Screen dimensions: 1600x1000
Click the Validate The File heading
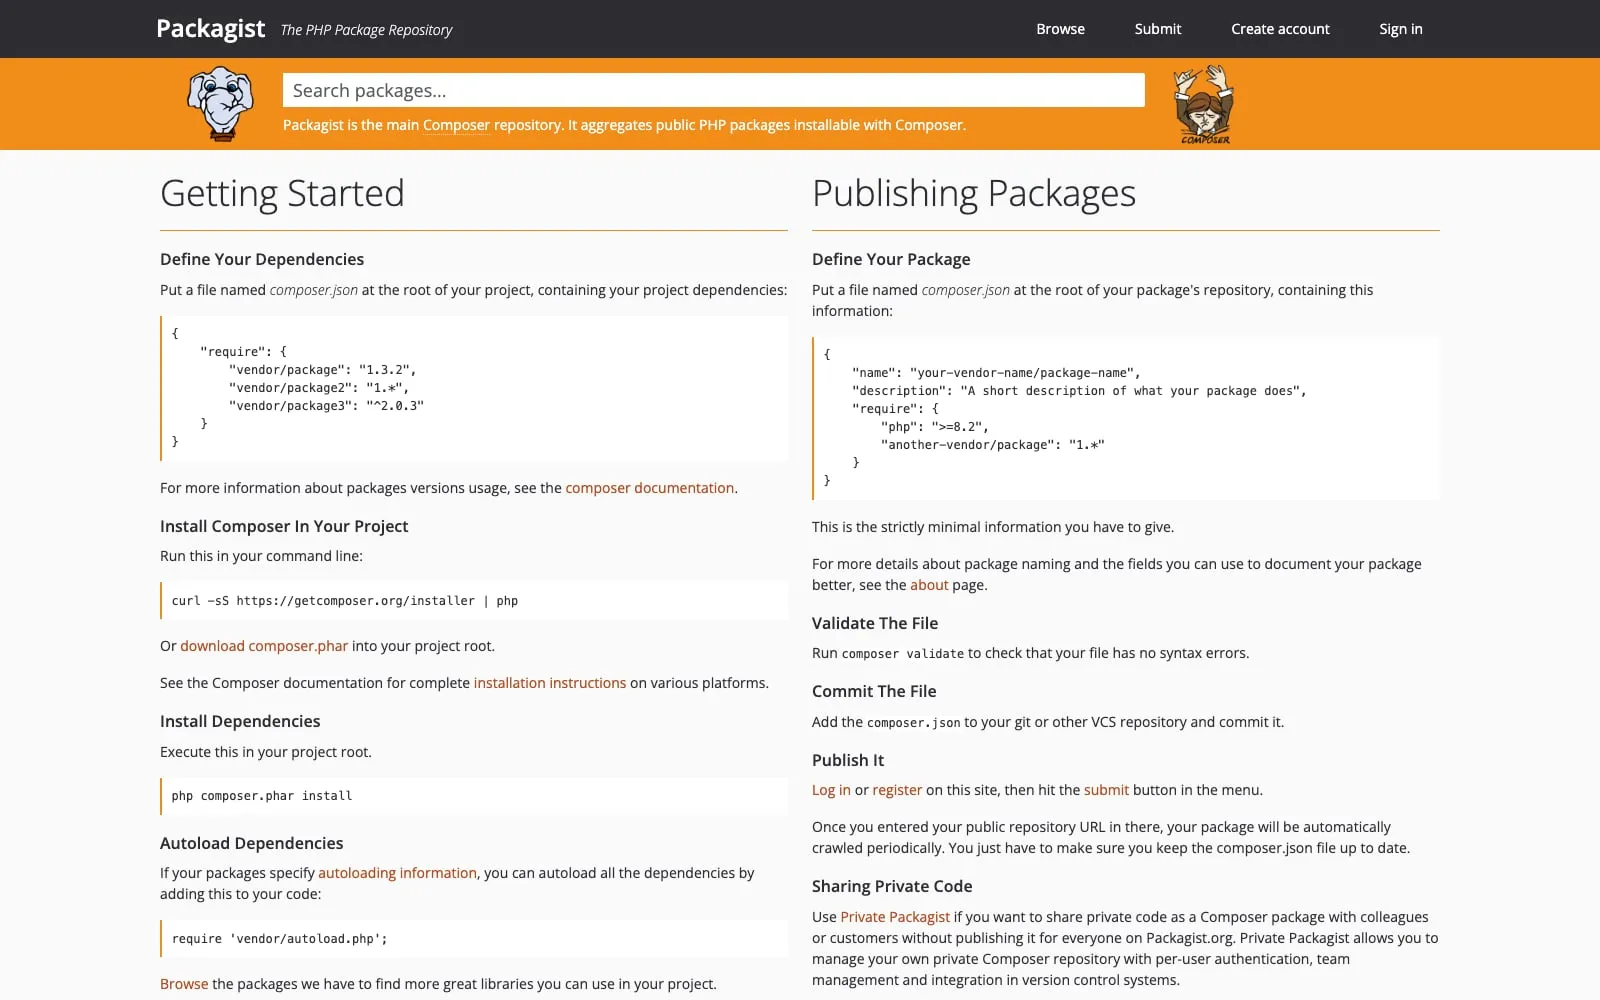click(875, 623)
